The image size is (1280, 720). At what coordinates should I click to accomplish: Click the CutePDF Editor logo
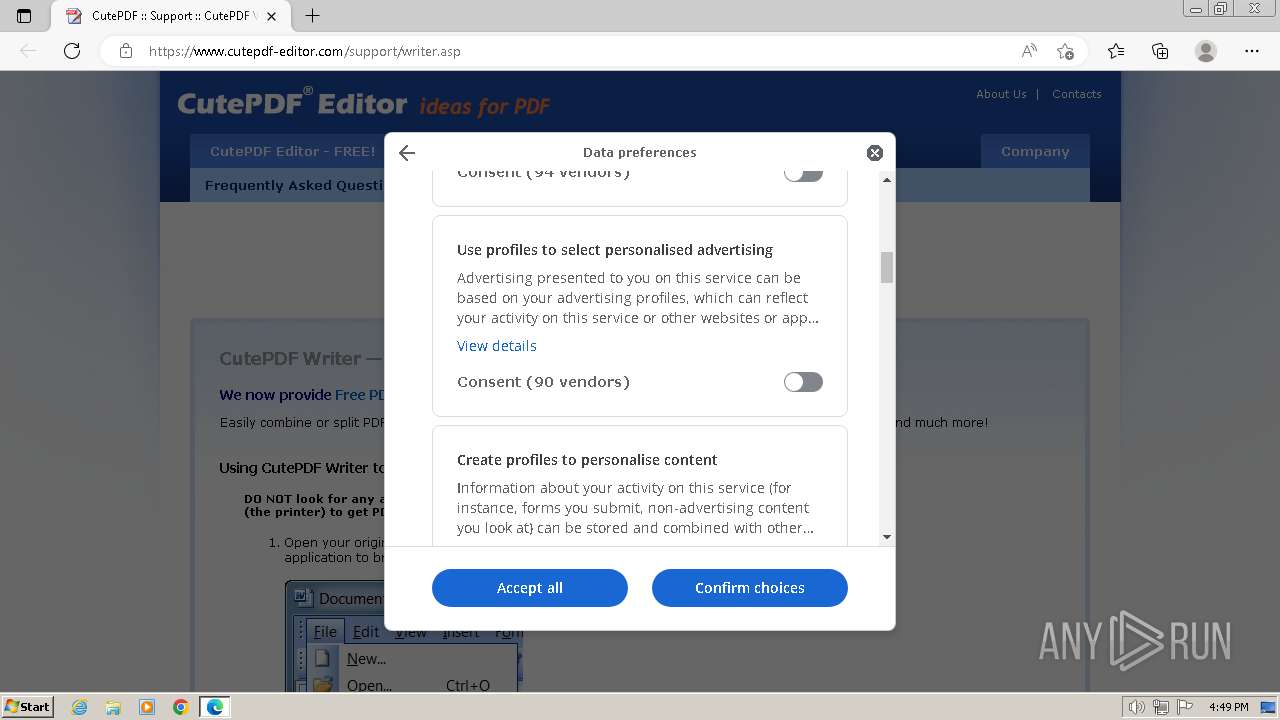pos(364,103)
